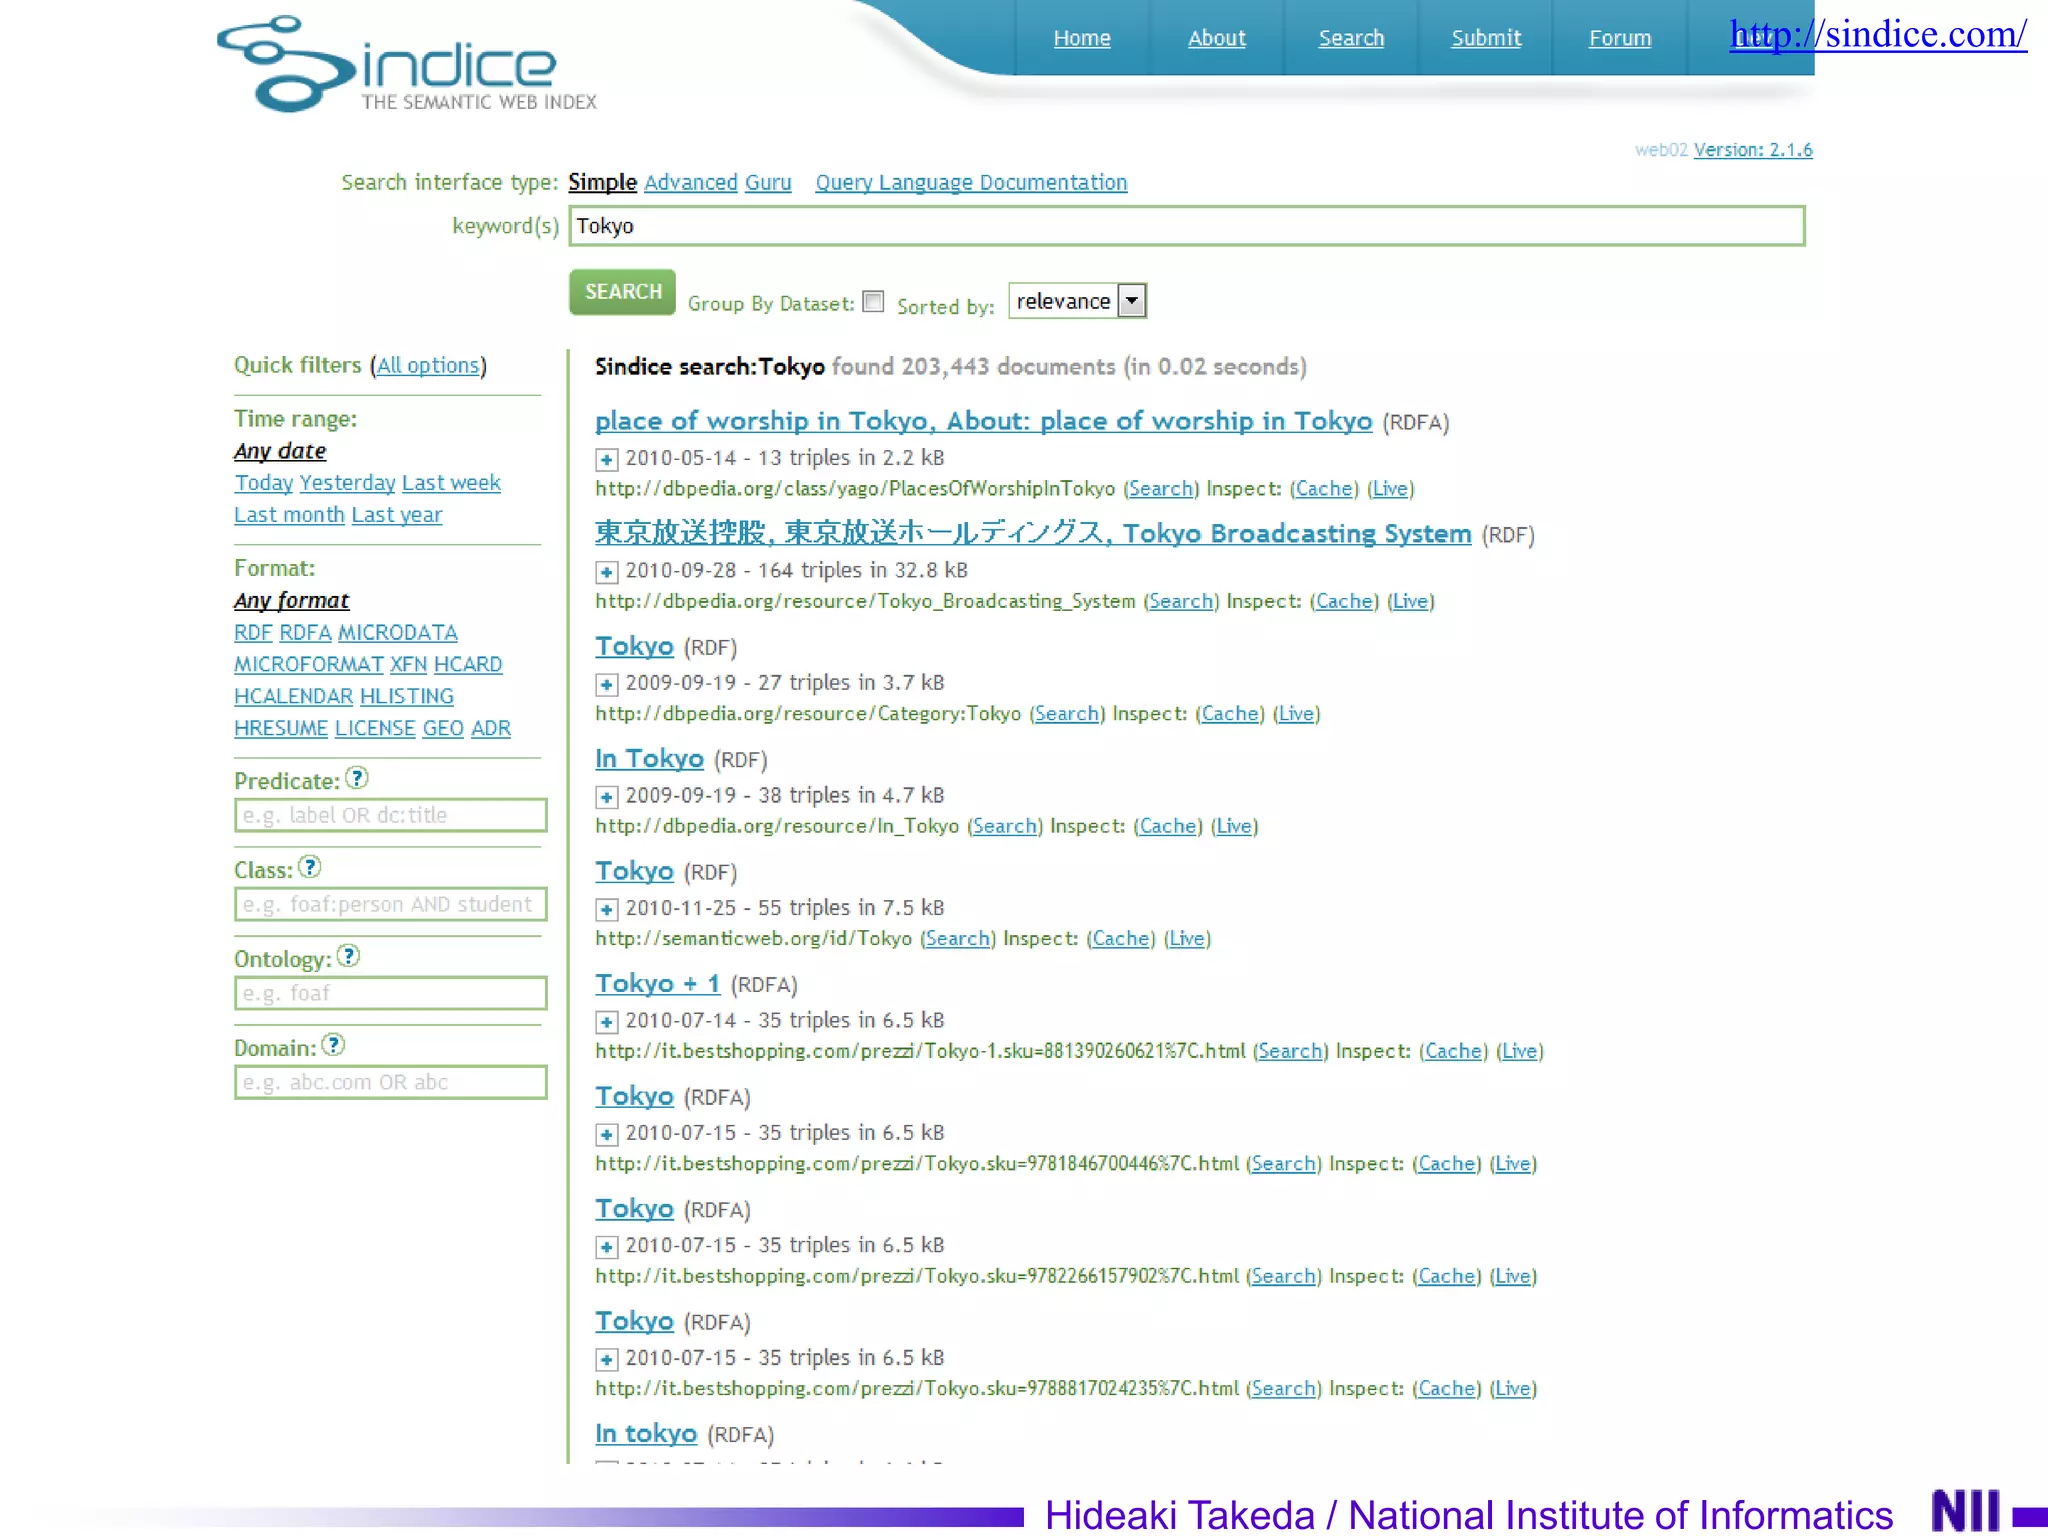
Task: Filter format by HRESUME
Action: [x=281, y=729]
